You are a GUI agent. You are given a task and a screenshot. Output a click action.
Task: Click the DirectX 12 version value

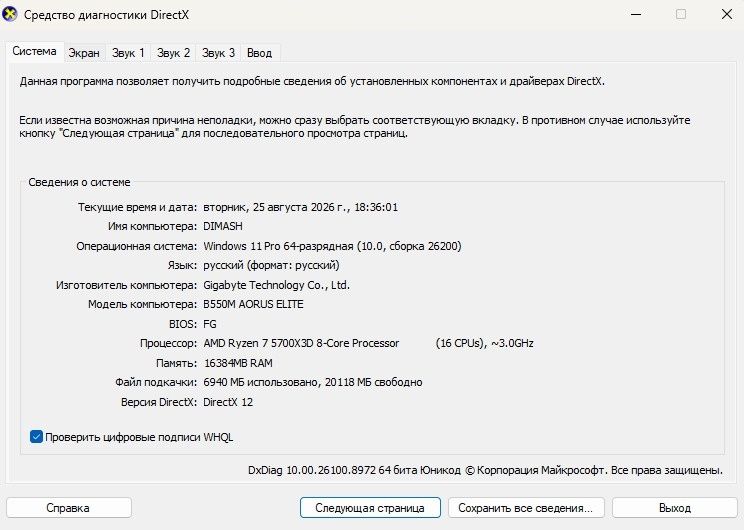point(228,402)
